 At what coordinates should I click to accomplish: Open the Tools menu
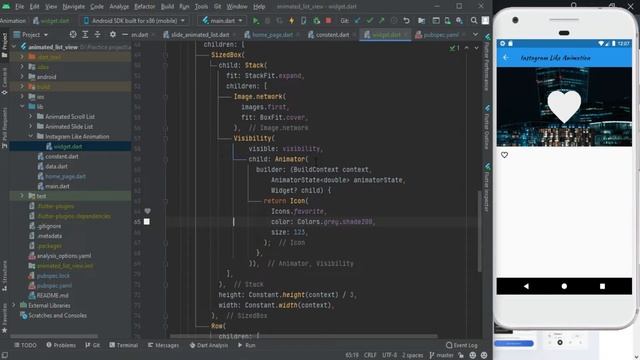[x=201, y=7]
